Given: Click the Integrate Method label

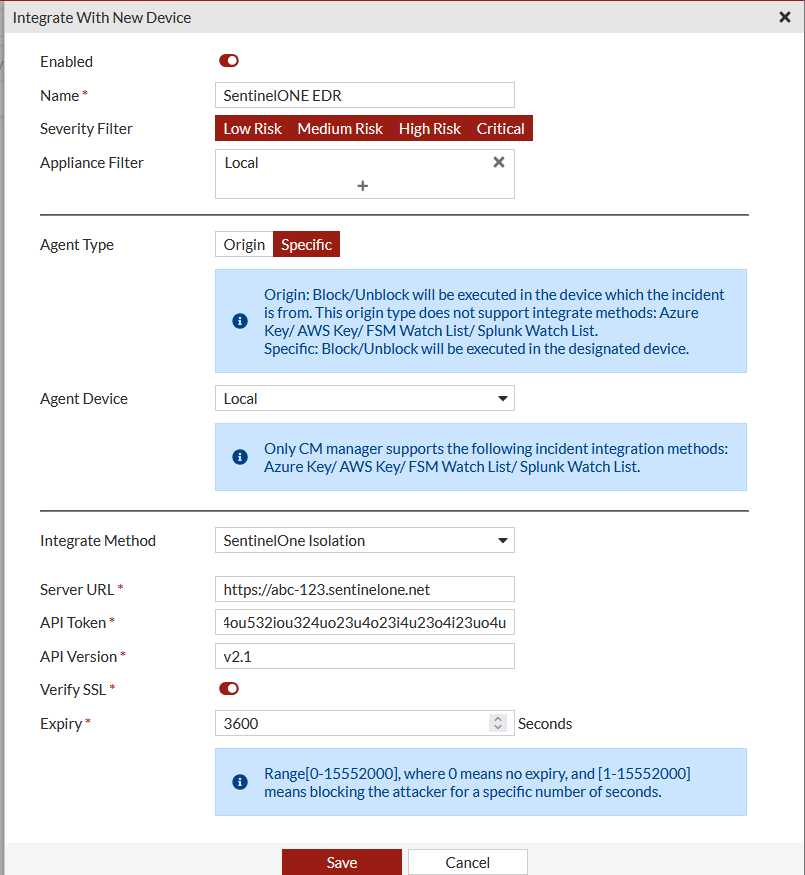Looking at the screenshot, I should 98,541.
